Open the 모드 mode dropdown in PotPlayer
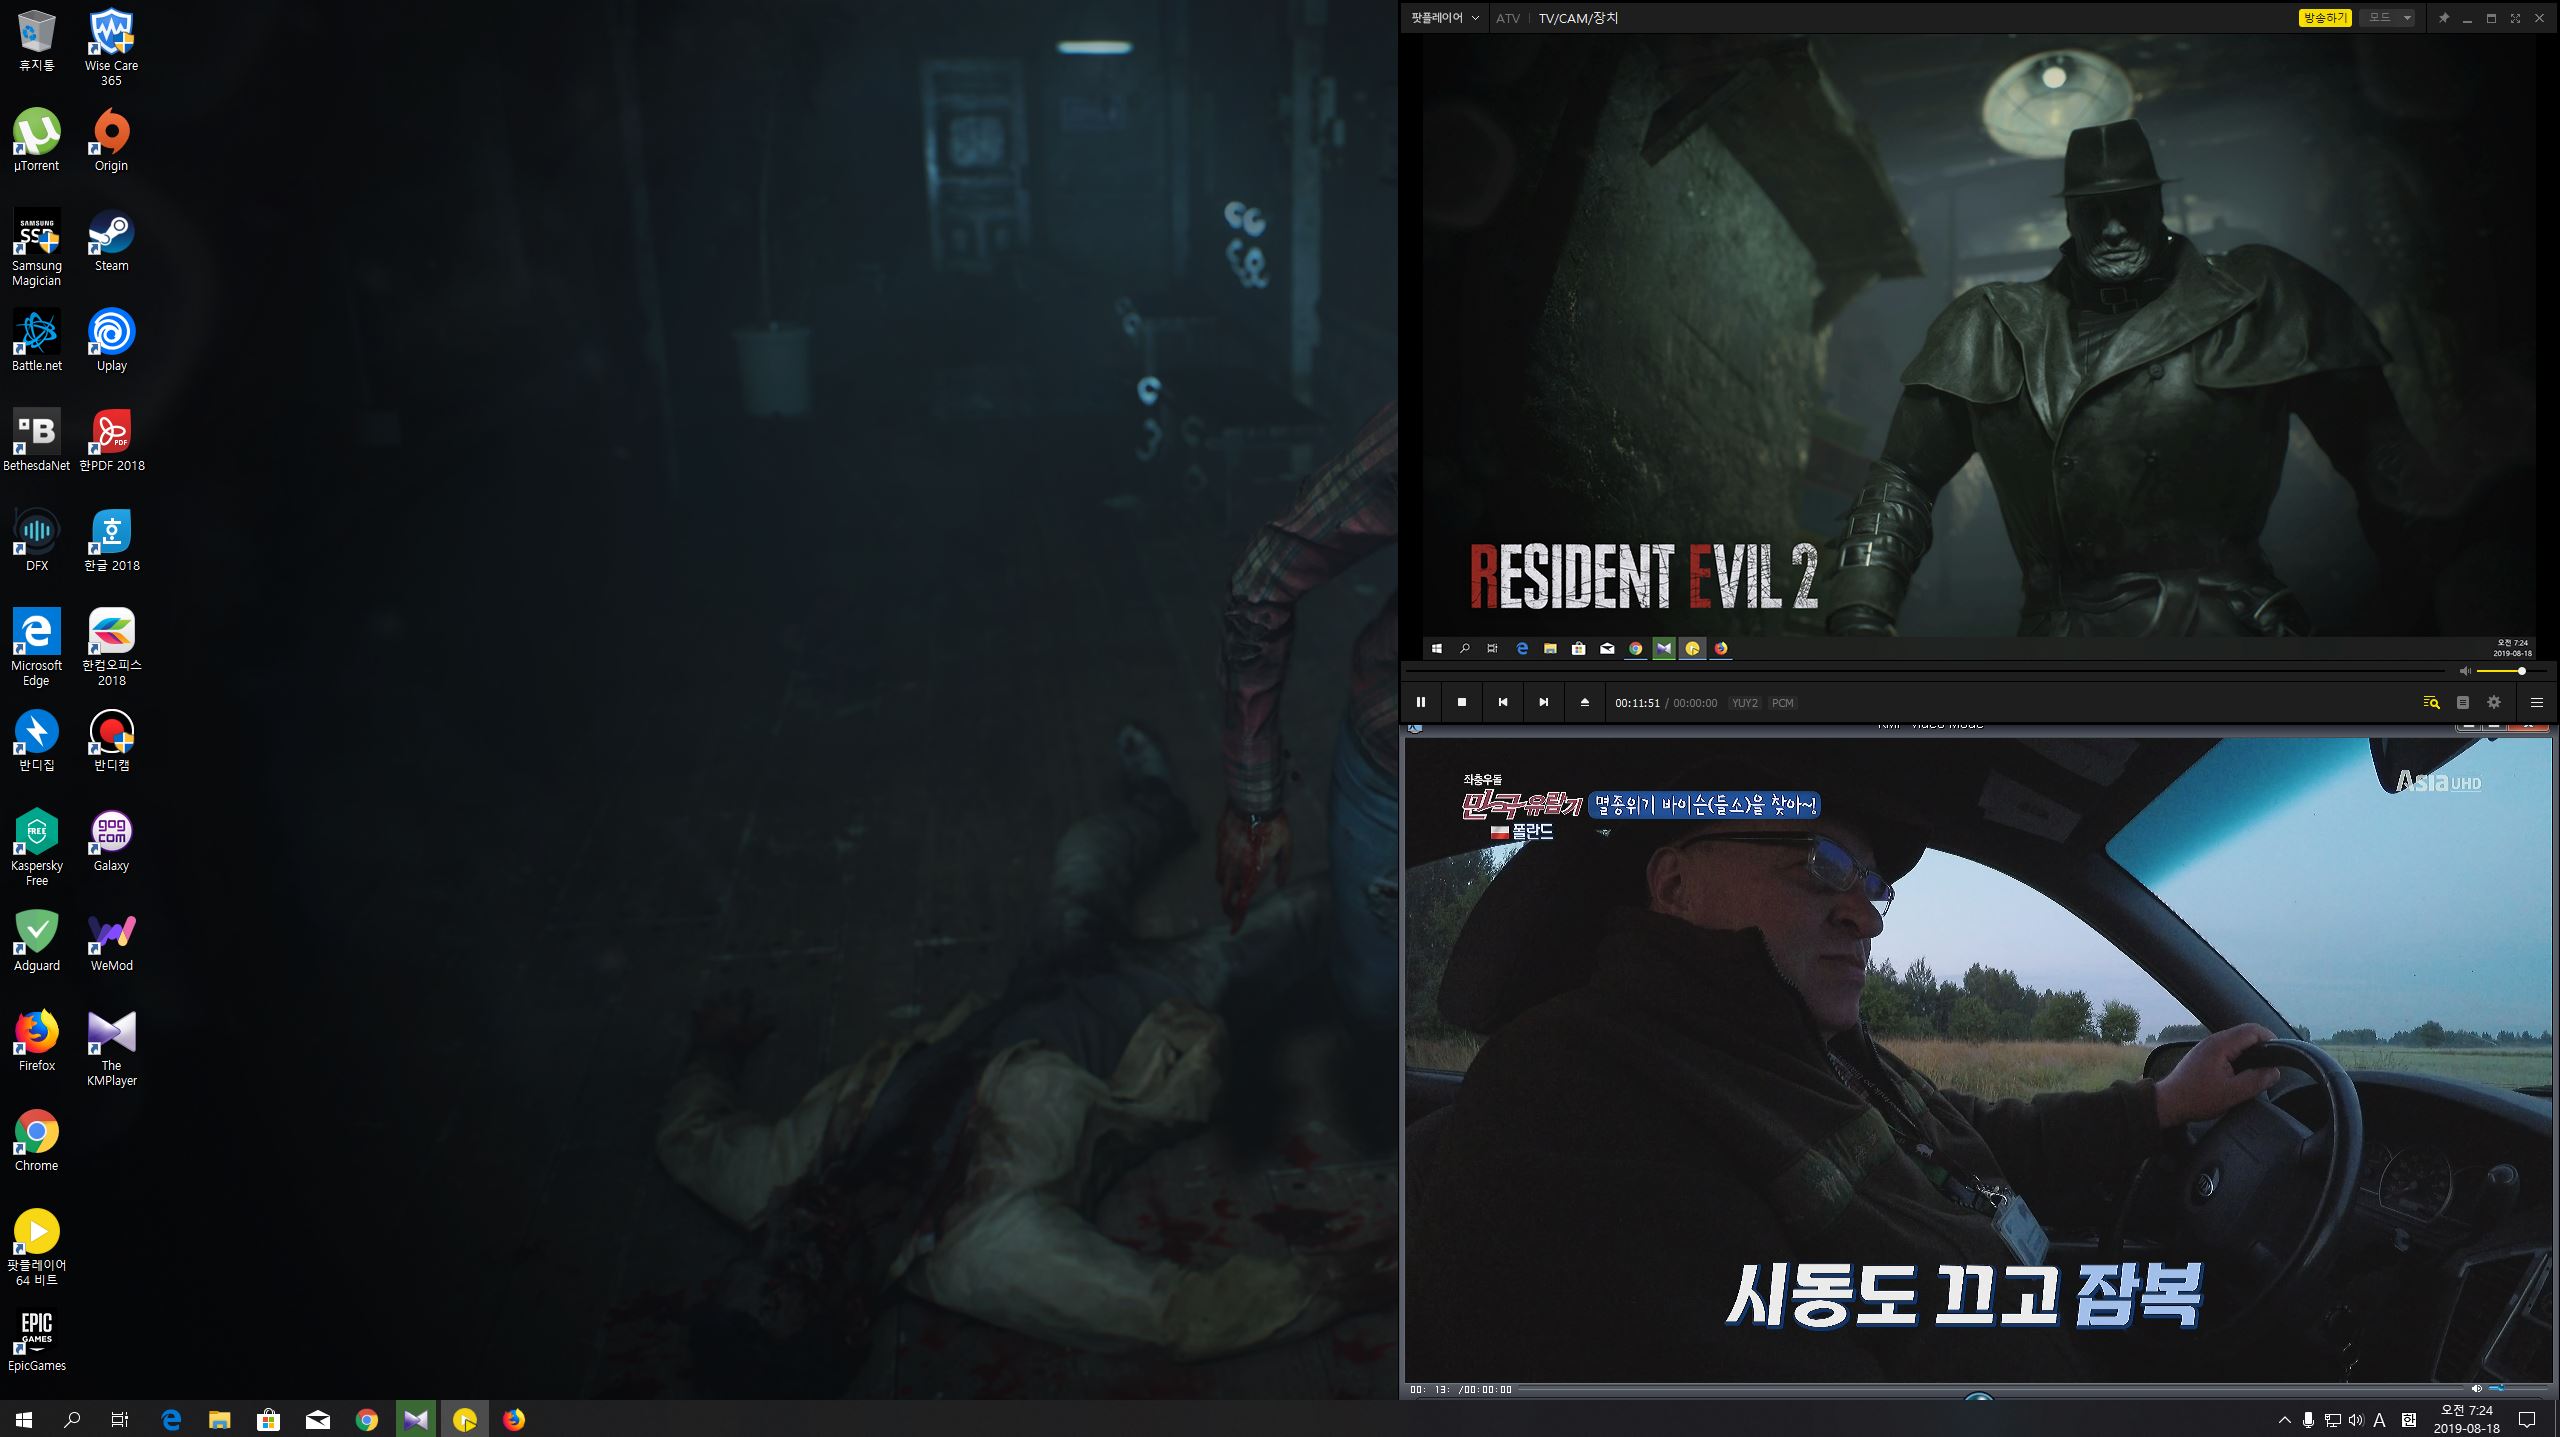The height and width of the screenshot is (1437, 2560). pos(2389,18)
